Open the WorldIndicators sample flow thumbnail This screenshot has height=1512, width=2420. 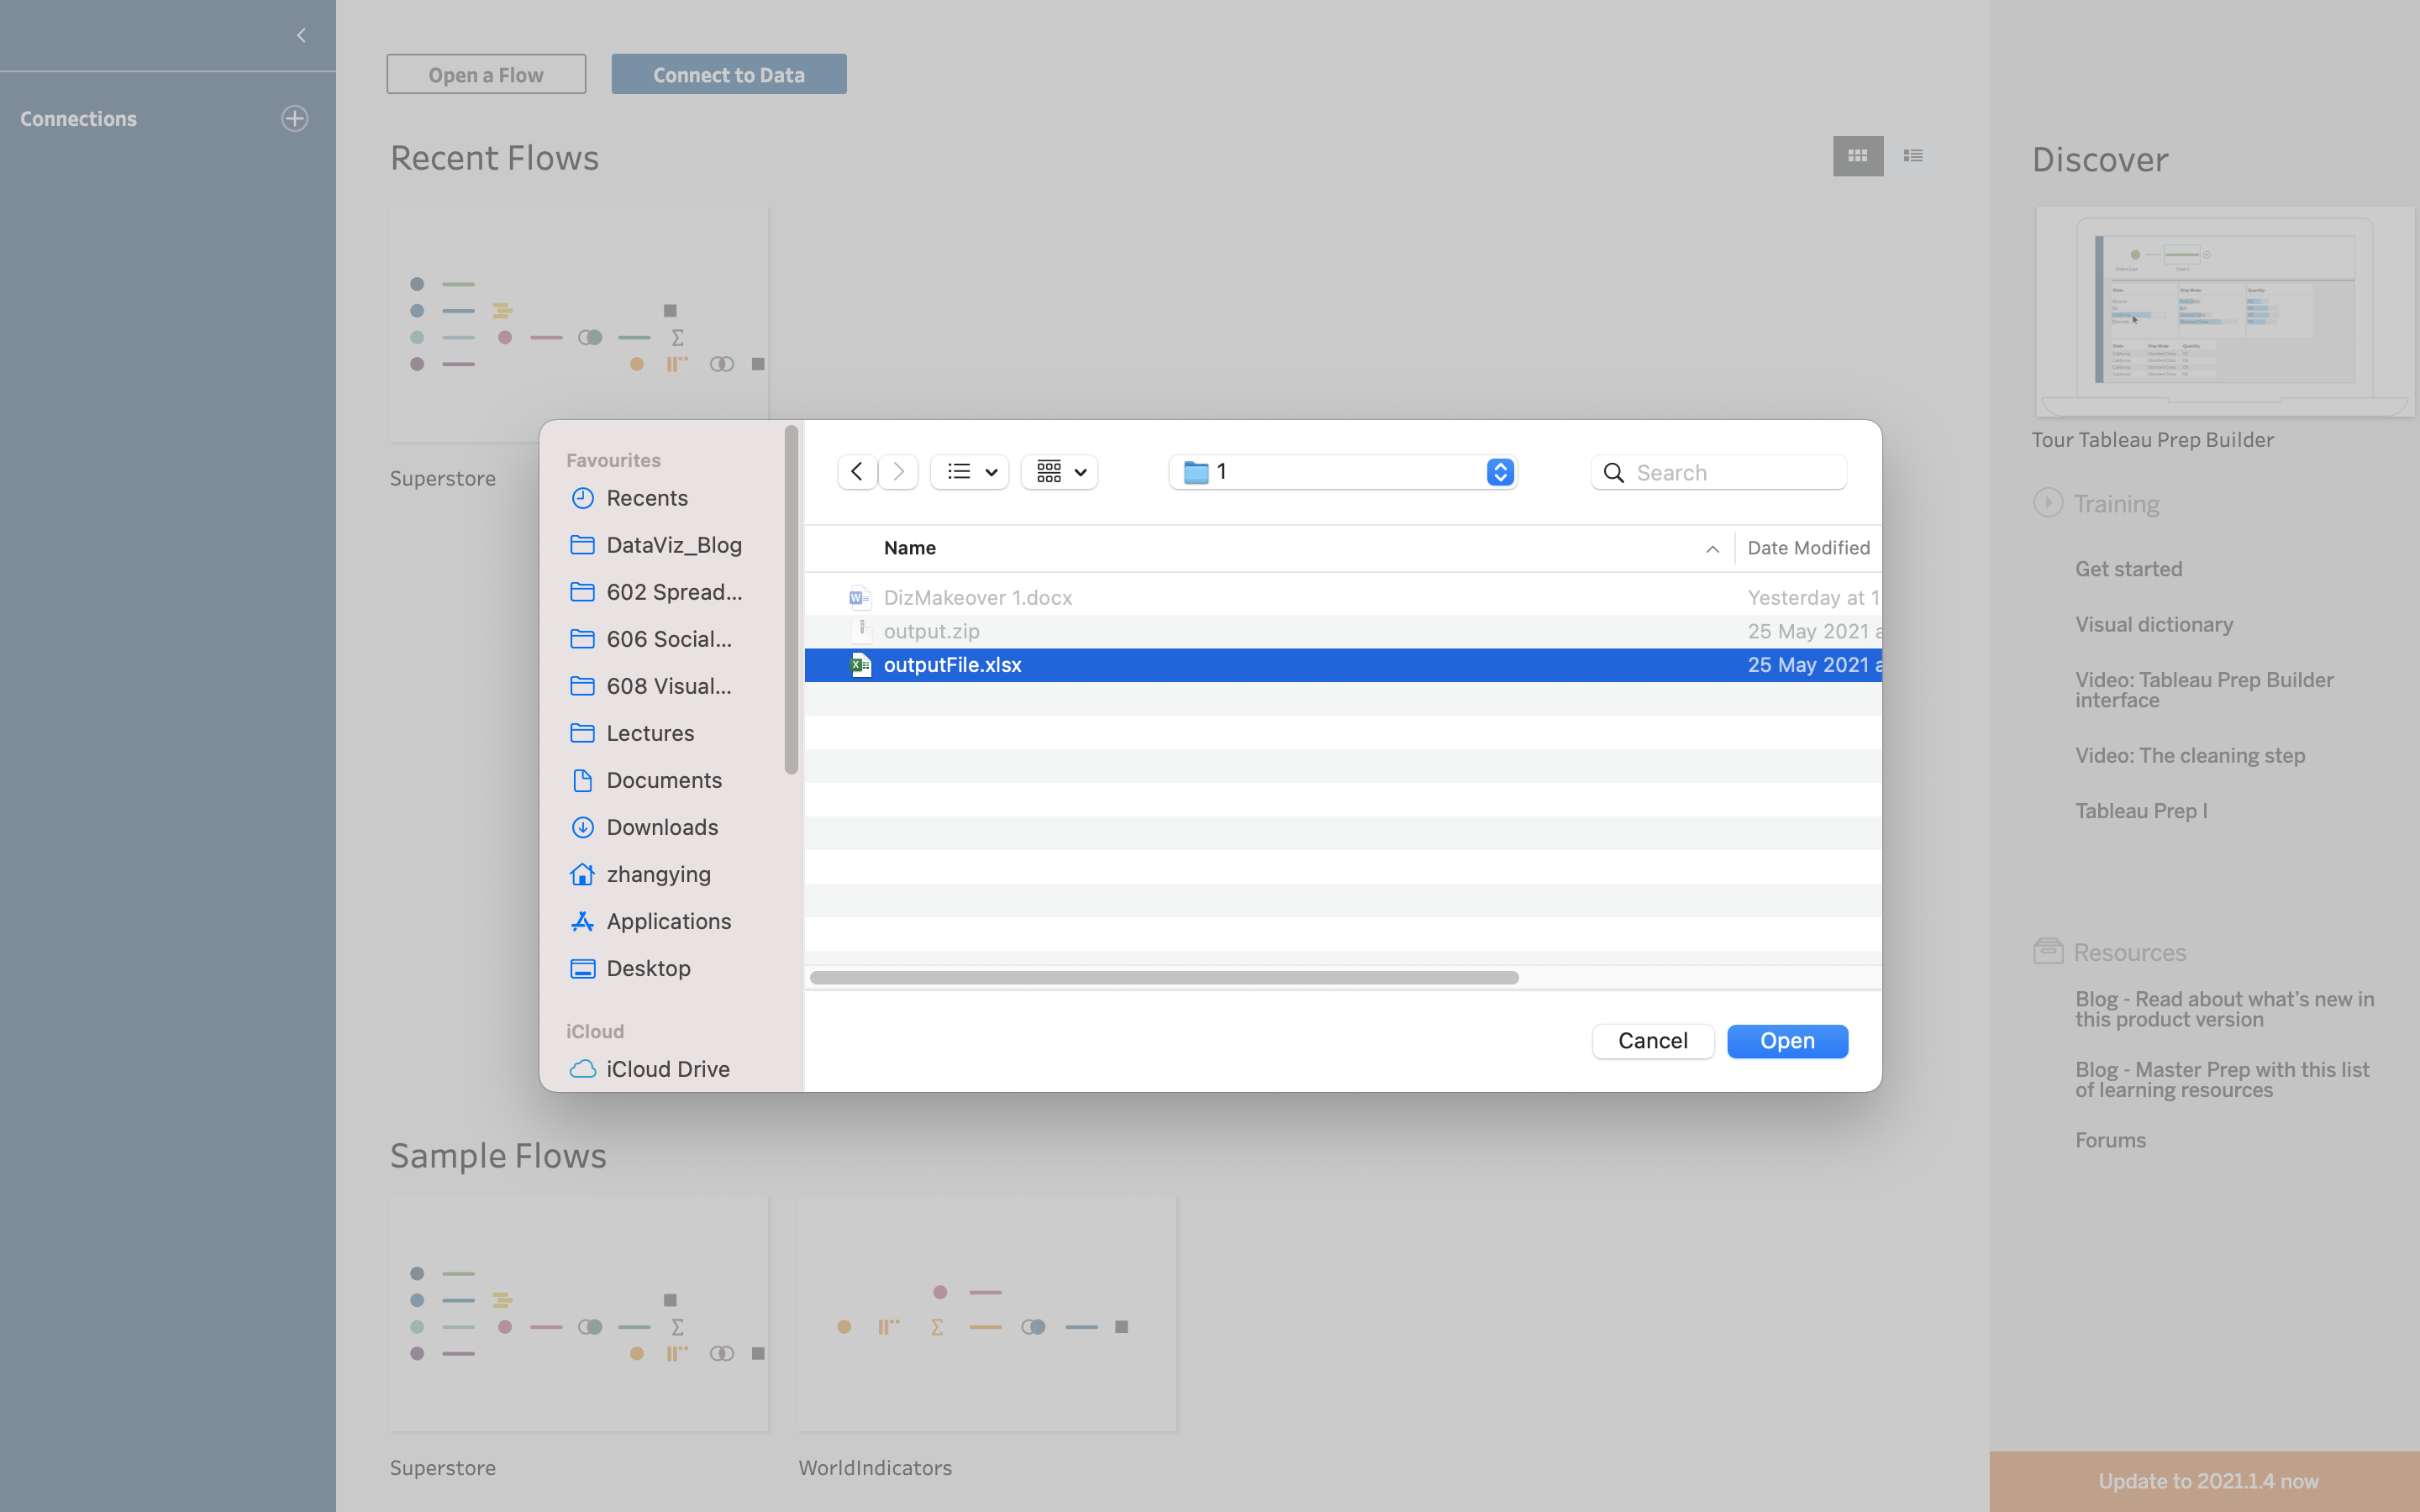tap(987, 1314)
